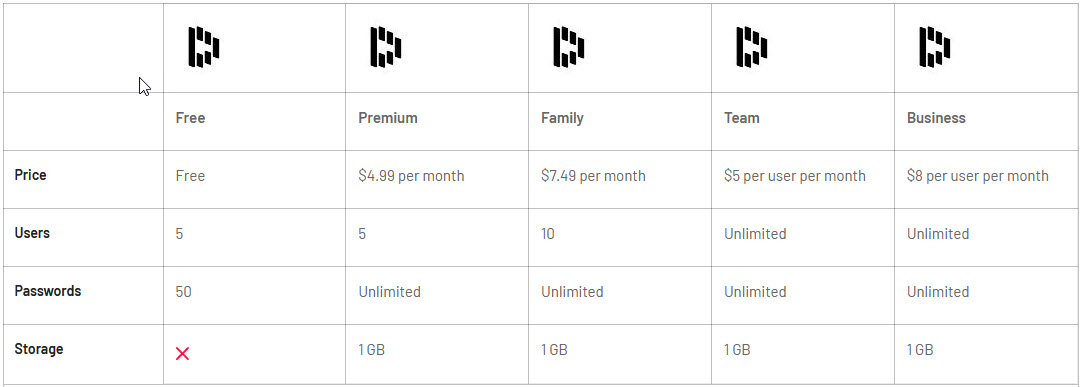Click the Storage row label
Image resolution: width=1081 pixels, height=387 pixels.
coord(39,348)
